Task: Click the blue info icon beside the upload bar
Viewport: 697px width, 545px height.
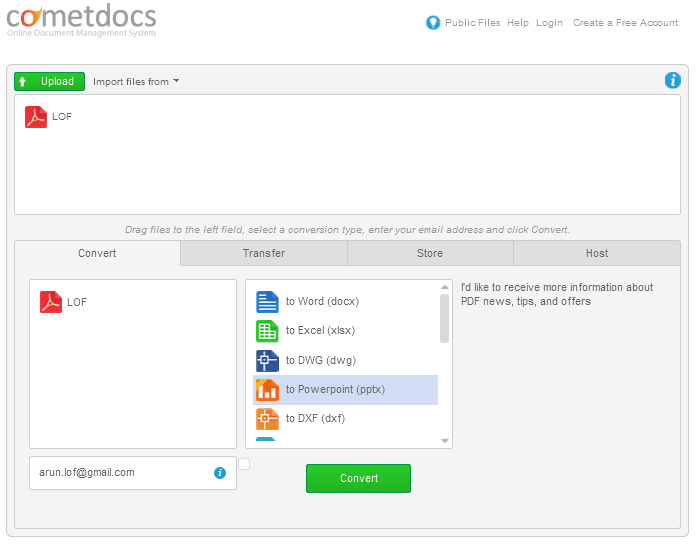Action: (x=672, y=80)
